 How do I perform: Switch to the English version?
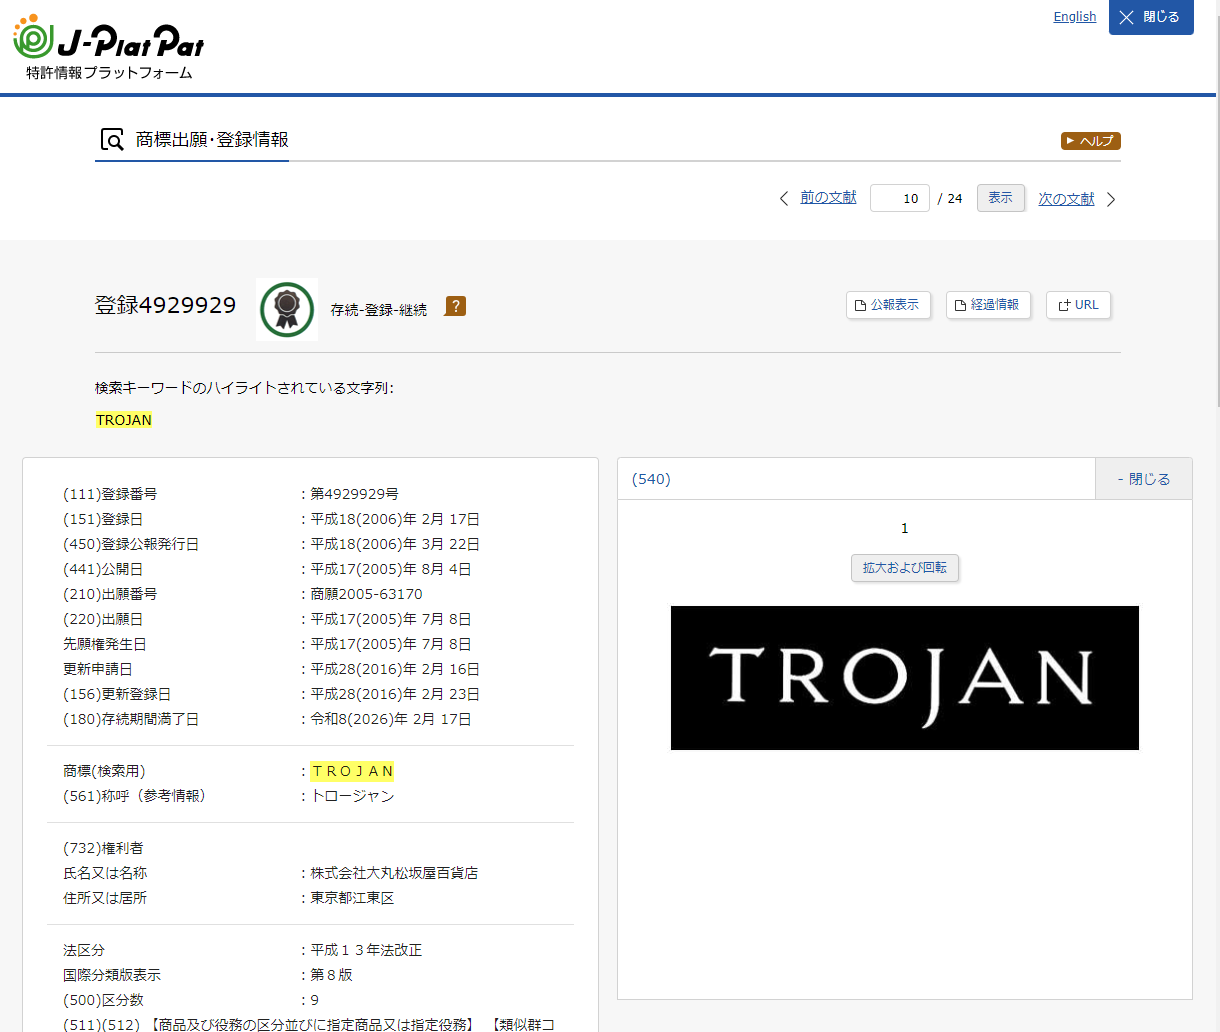point(1074,17)
